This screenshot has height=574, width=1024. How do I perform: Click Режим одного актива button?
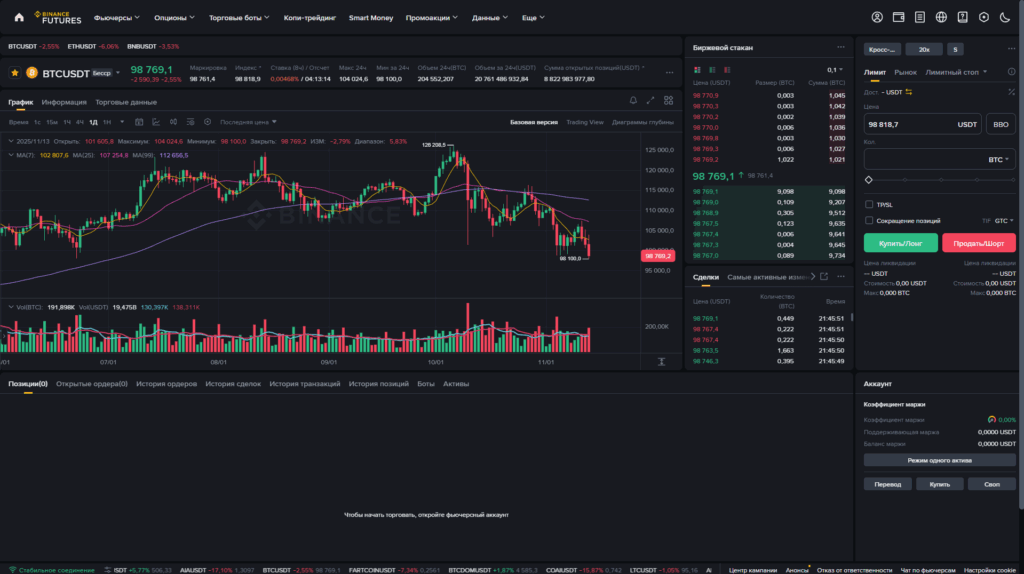coord(939,460)
